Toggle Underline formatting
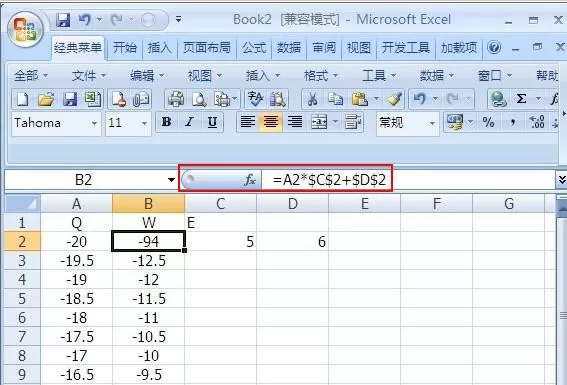The width and height of the screenshot is (567, 385). tap(212, 122)
